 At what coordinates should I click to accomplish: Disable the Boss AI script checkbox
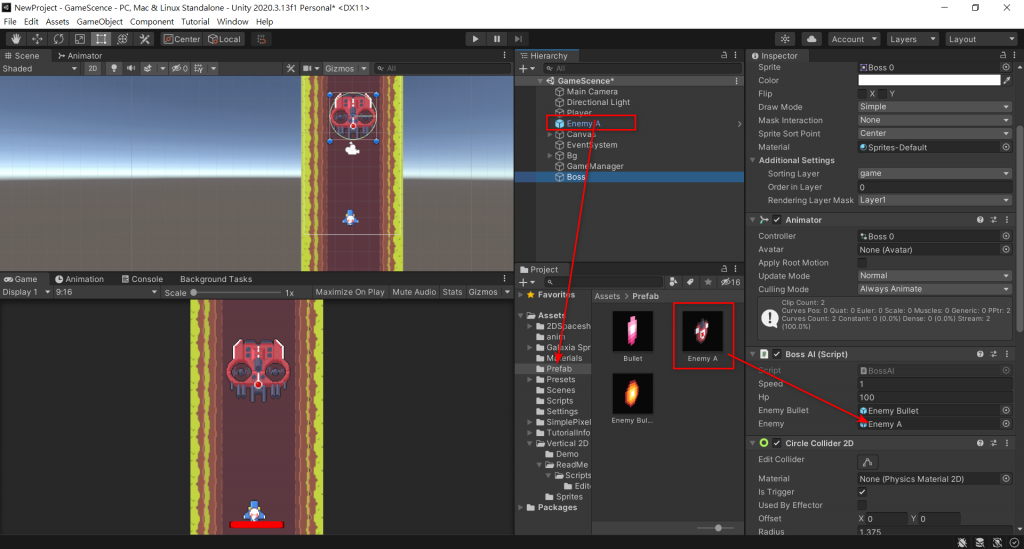coord(776,354)
